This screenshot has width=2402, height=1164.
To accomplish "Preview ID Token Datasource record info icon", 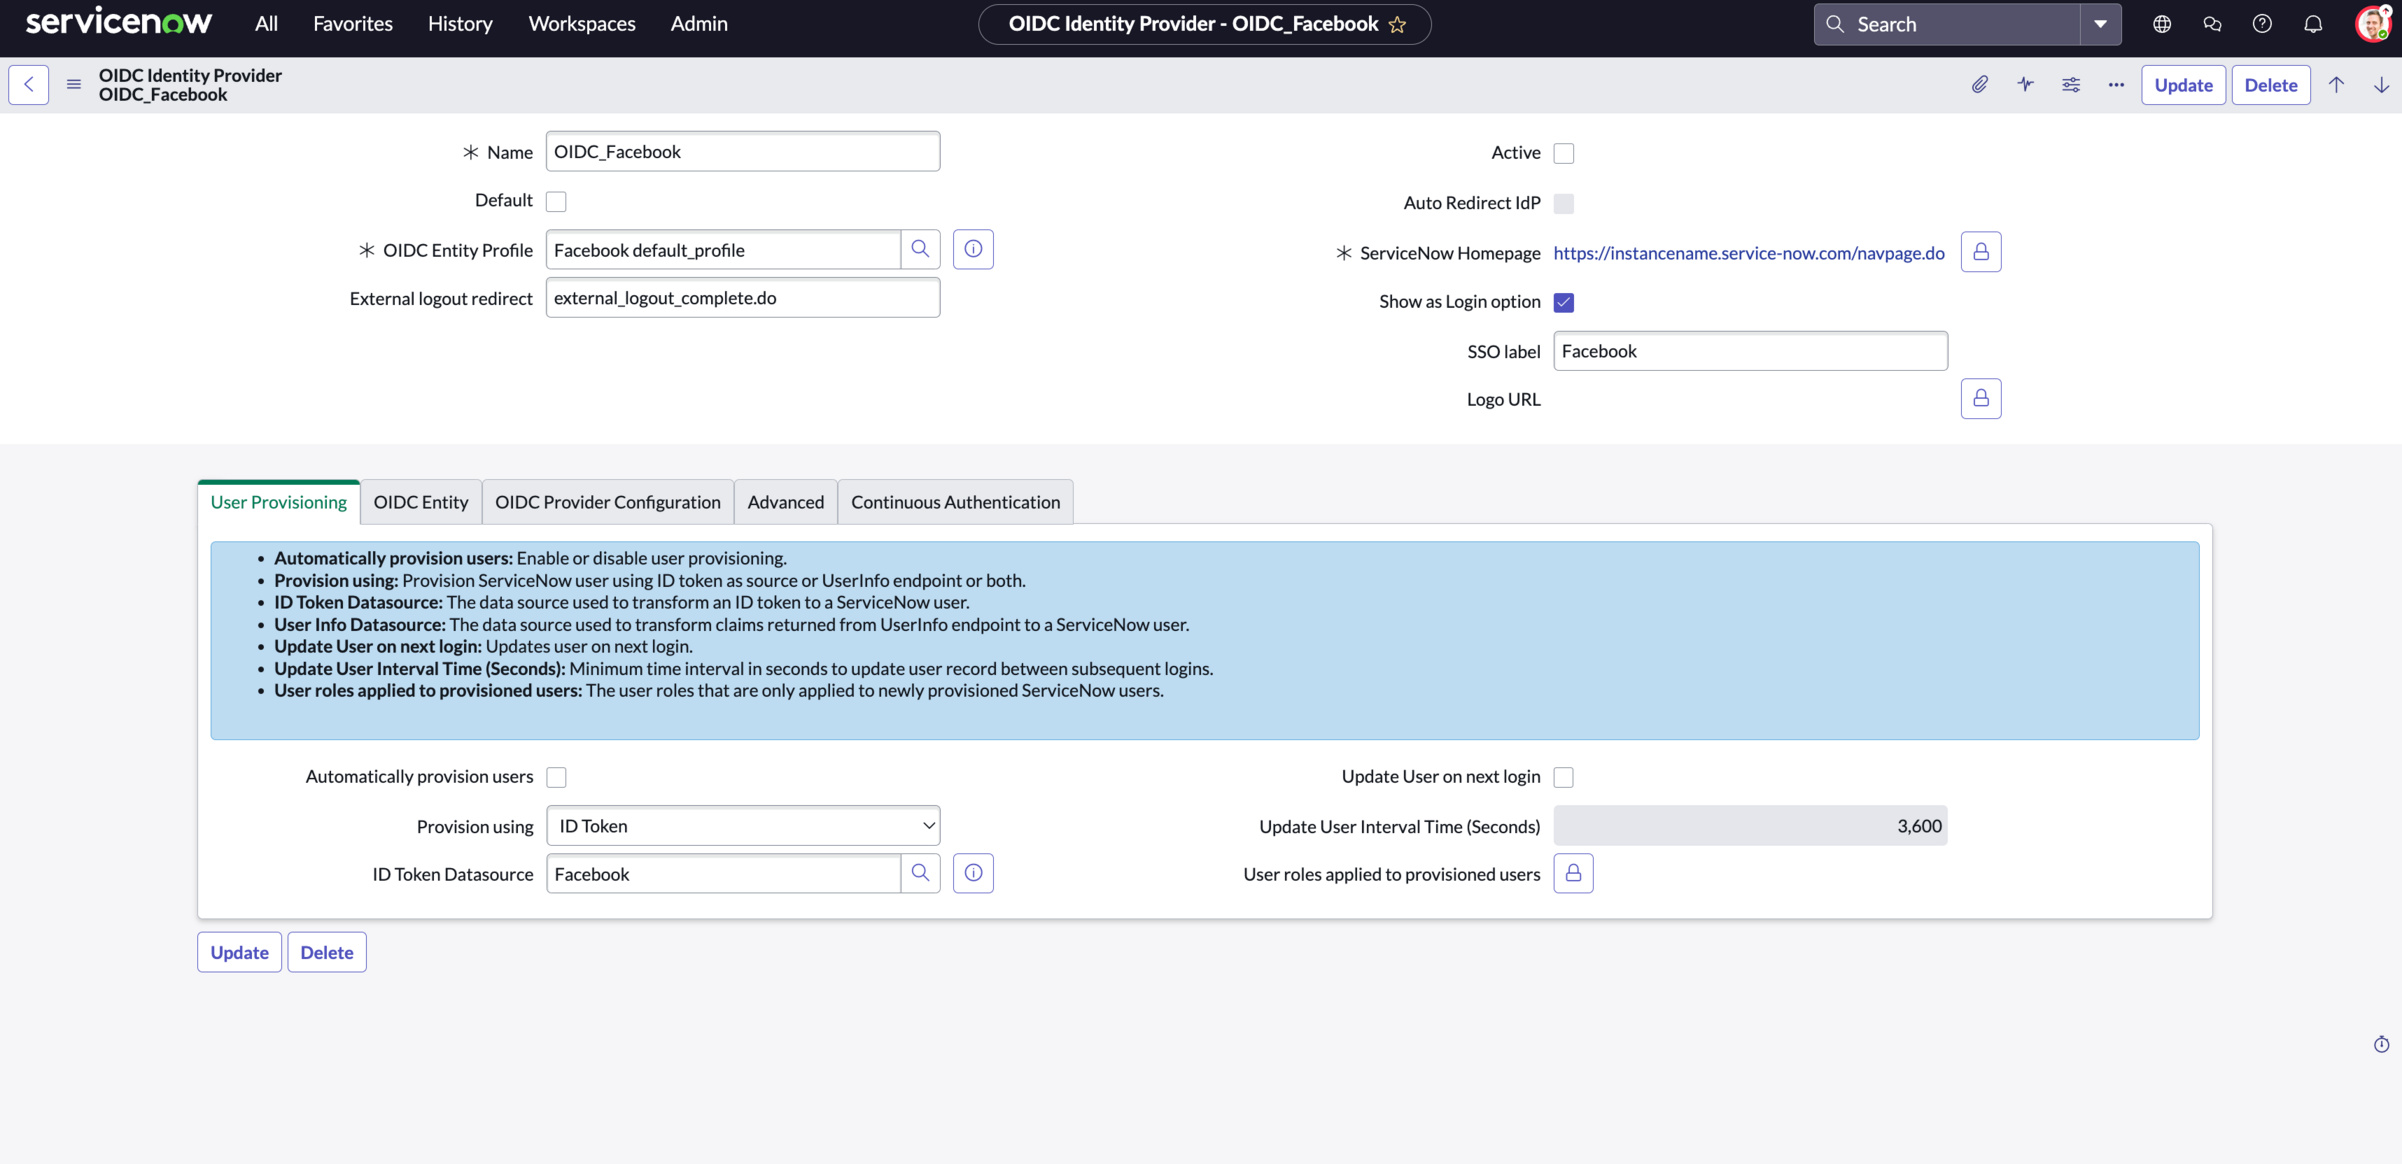I will click(x=973, y=873).
